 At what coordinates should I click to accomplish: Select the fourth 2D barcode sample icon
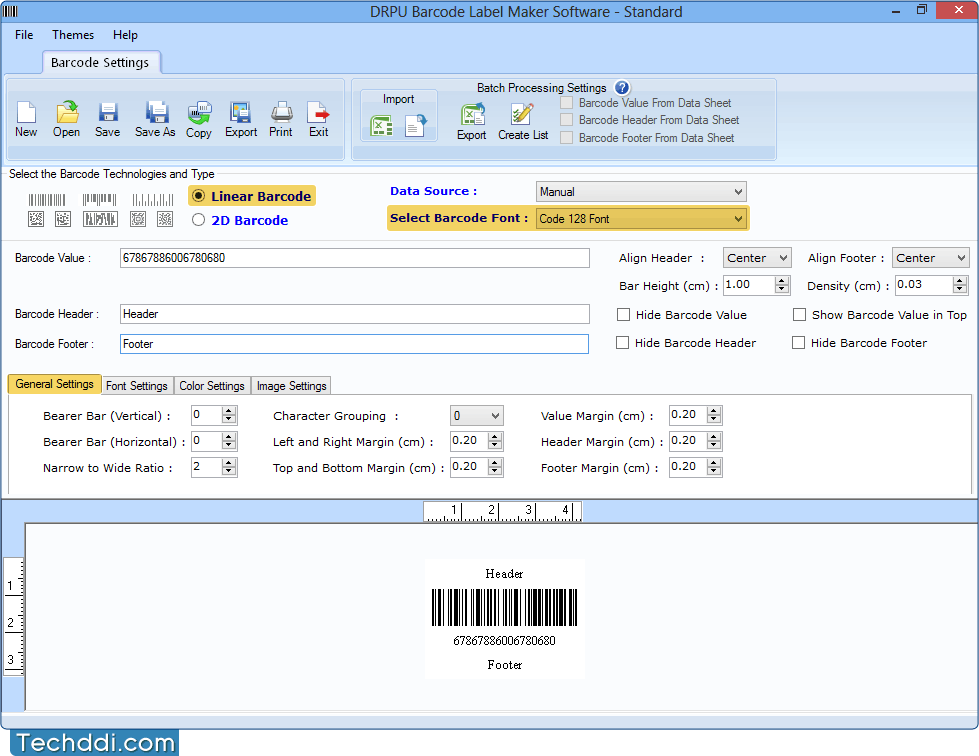click(x=138, y=218)
